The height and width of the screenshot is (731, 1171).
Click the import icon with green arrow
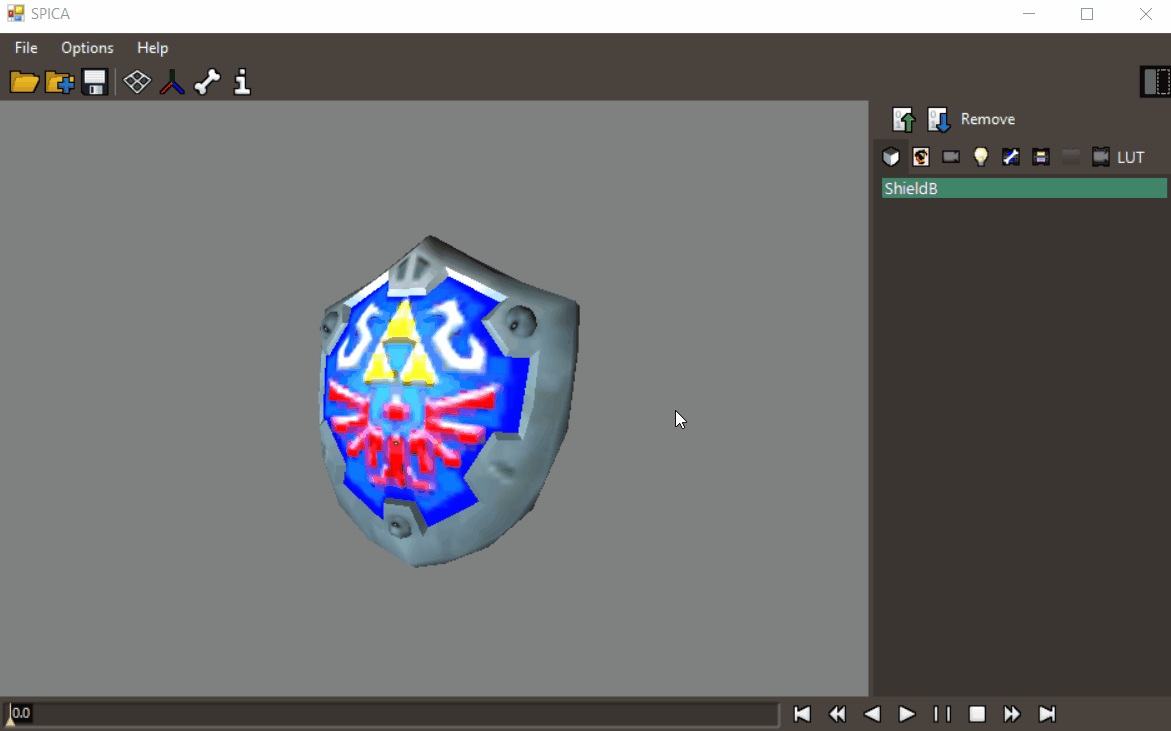point(904,119)
